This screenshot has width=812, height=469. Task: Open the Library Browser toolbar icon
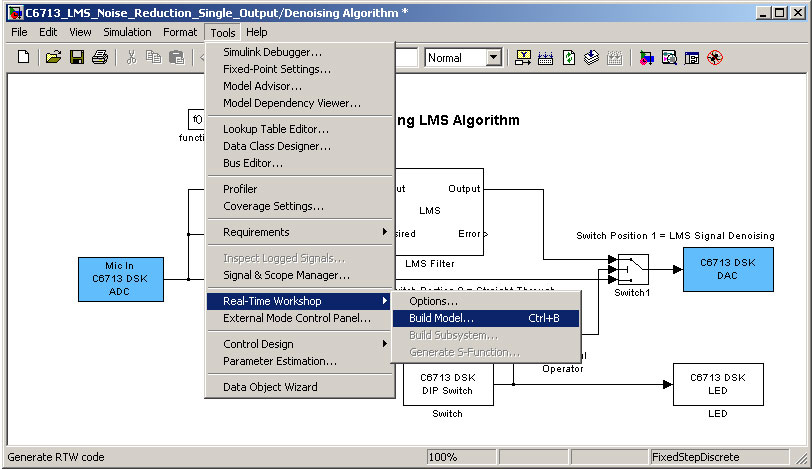(x=646, y=57)
